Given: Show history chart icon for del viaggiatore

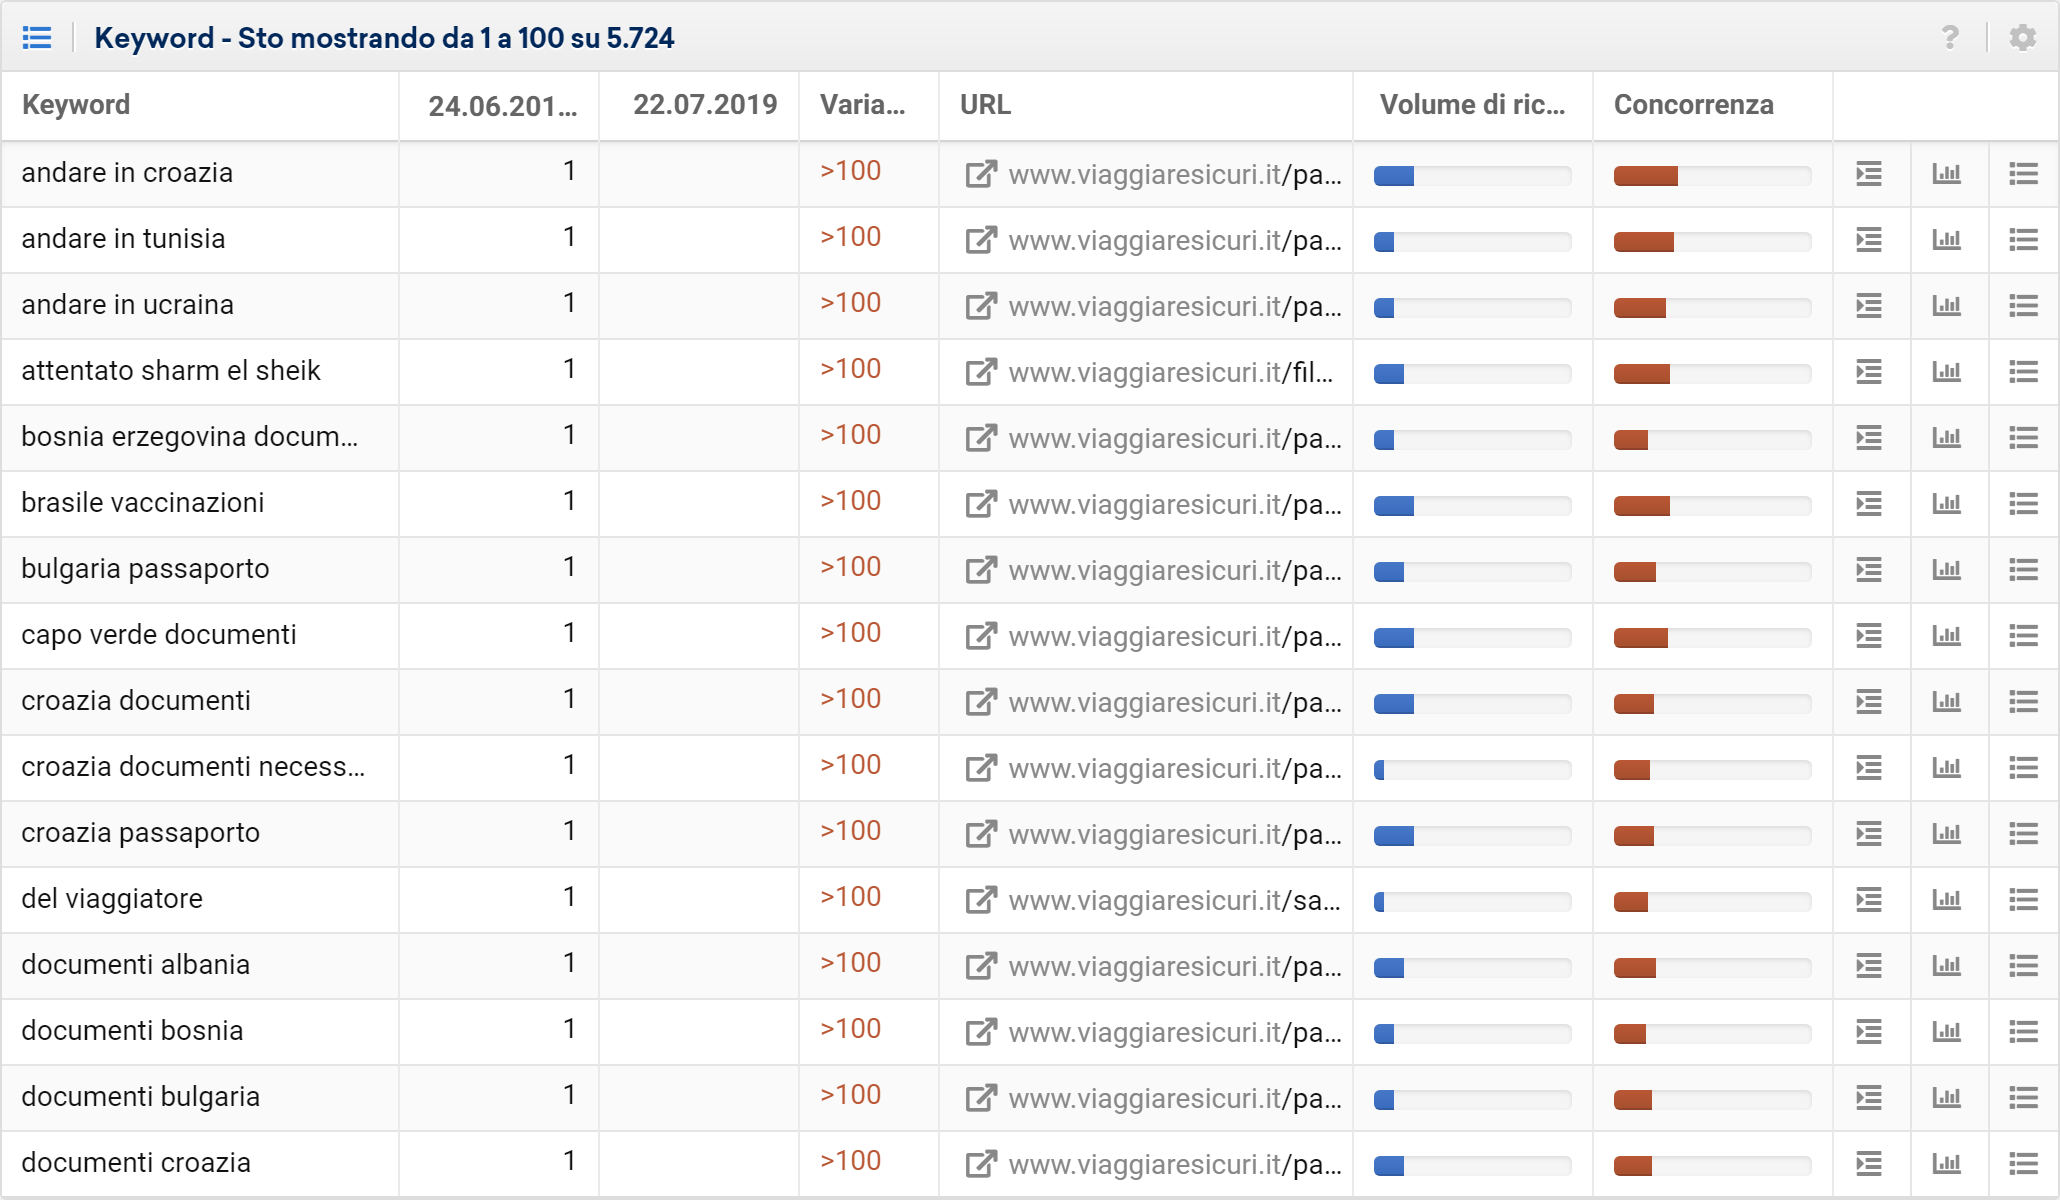Looking at the screenshot, I should 1946,900.
